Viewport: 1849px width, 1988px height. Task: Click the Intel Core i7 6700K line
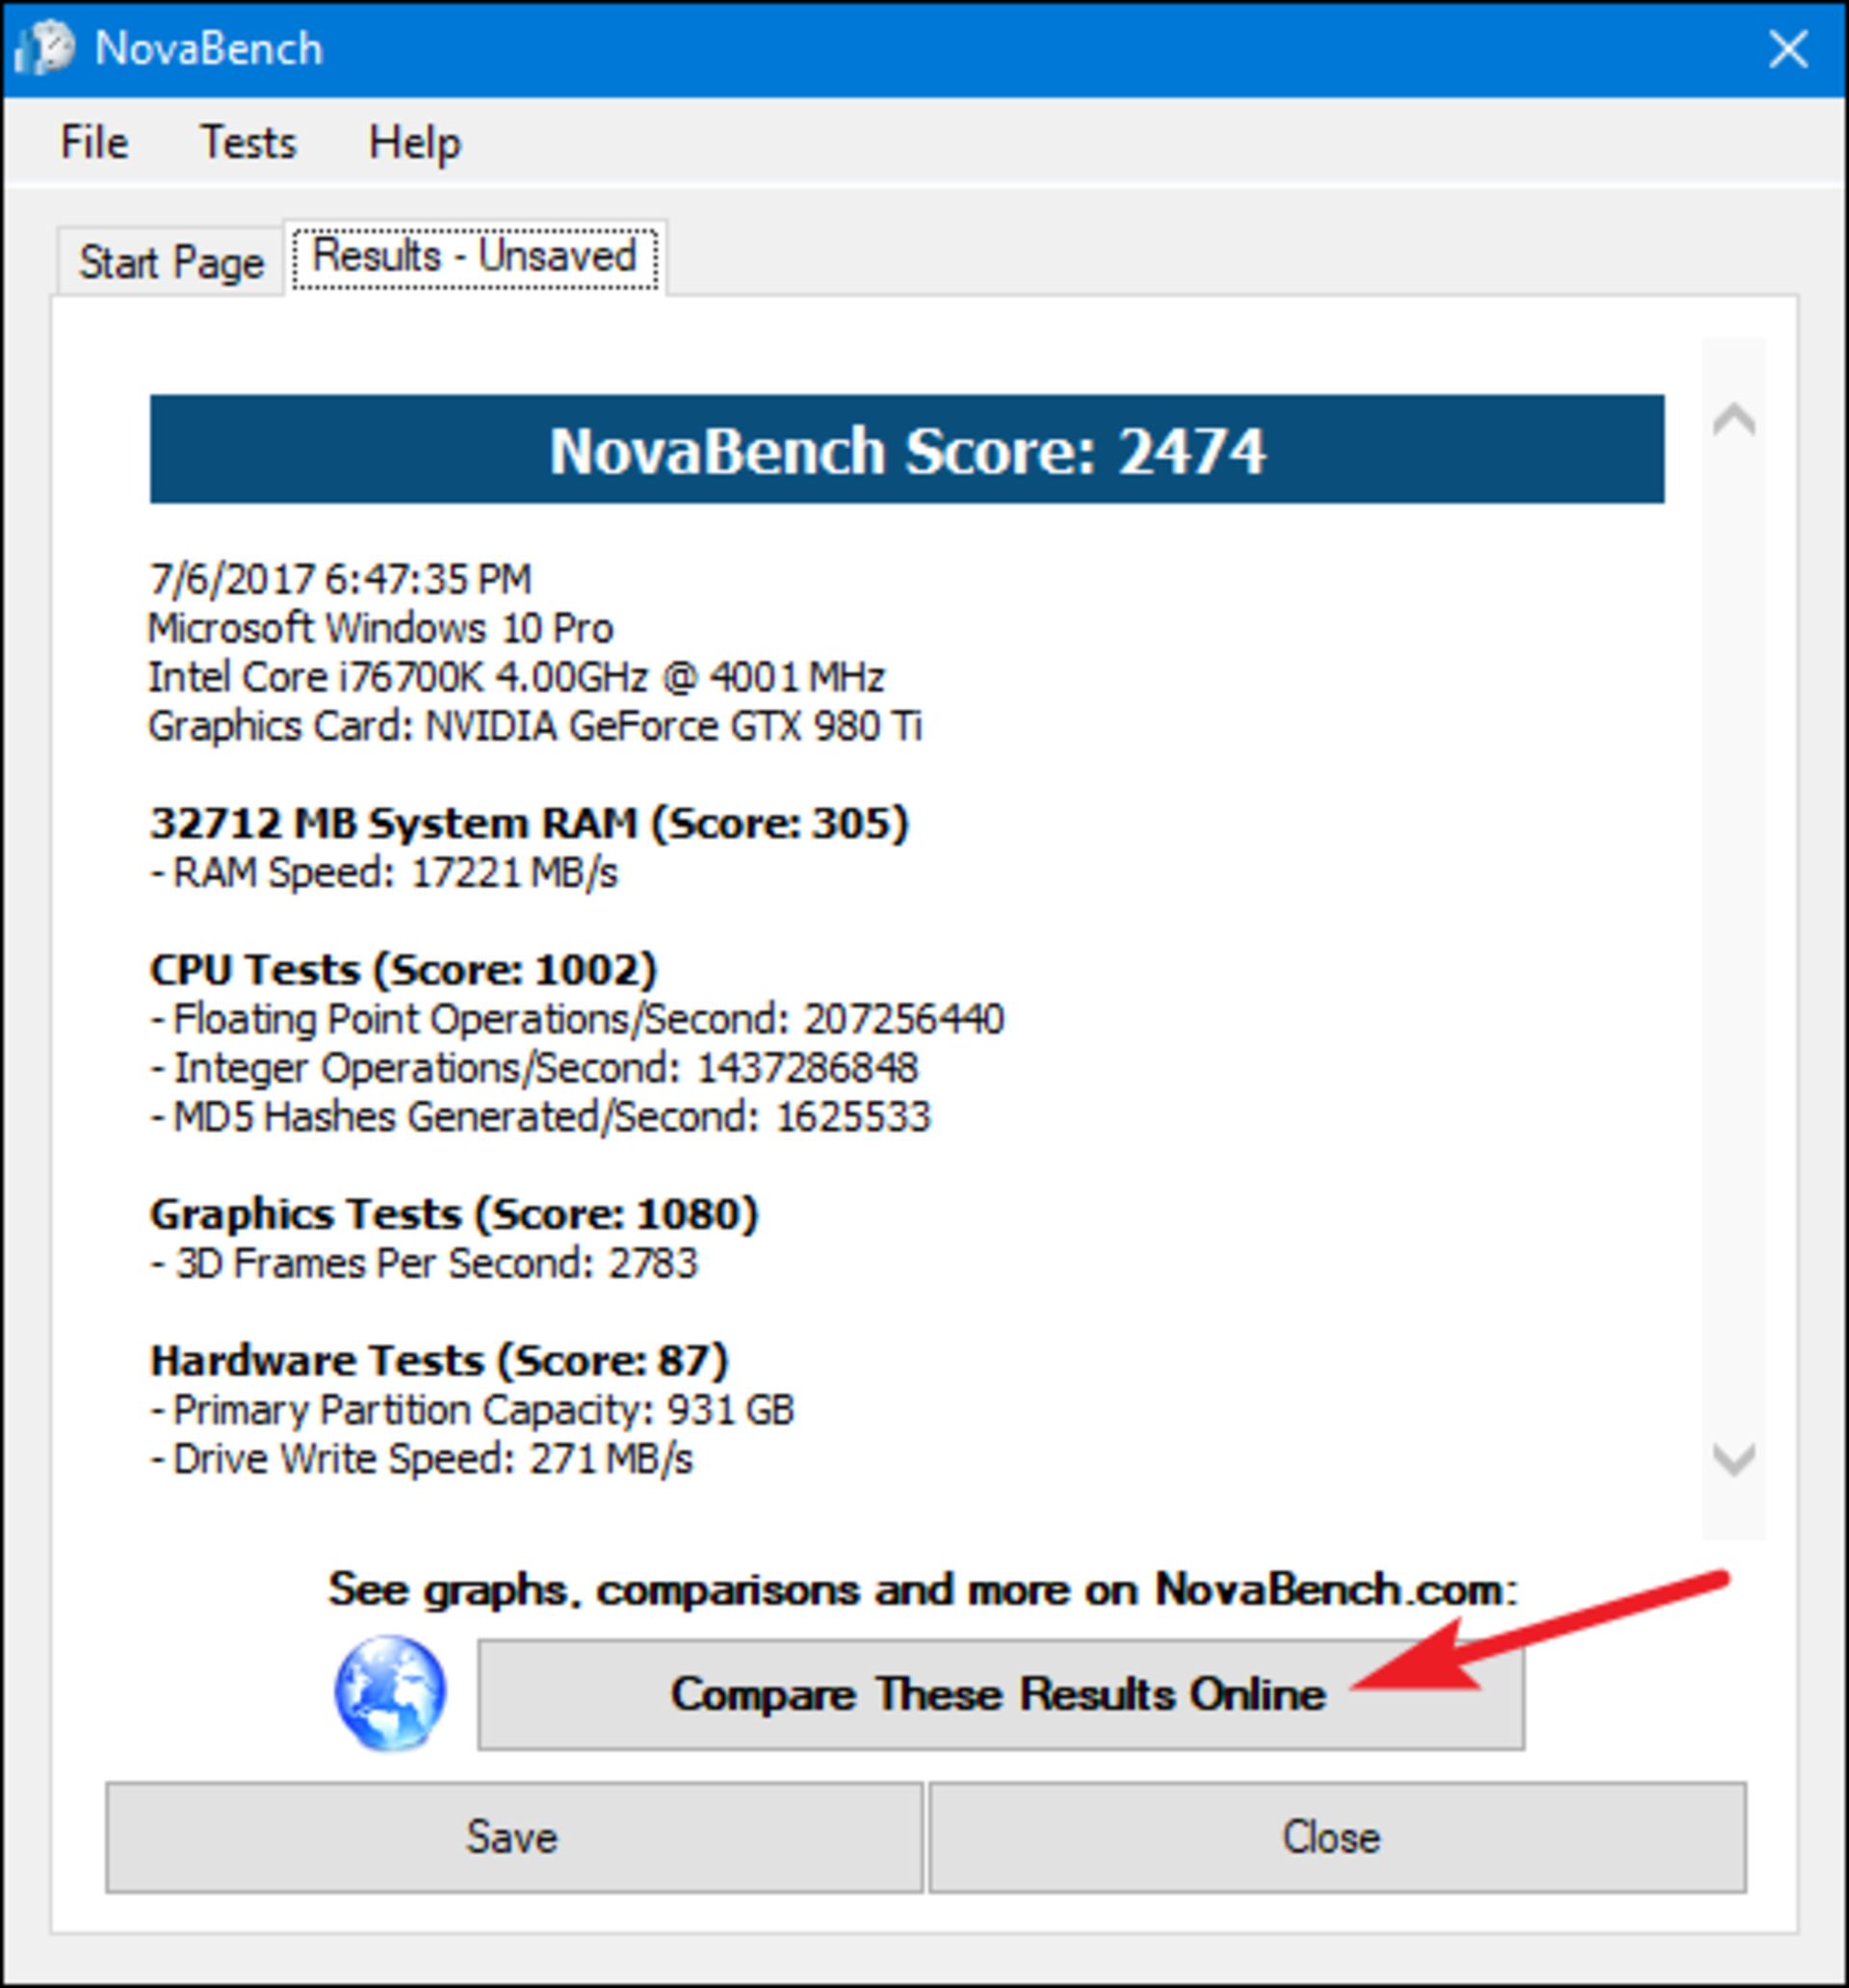click(x=516, y=677)
